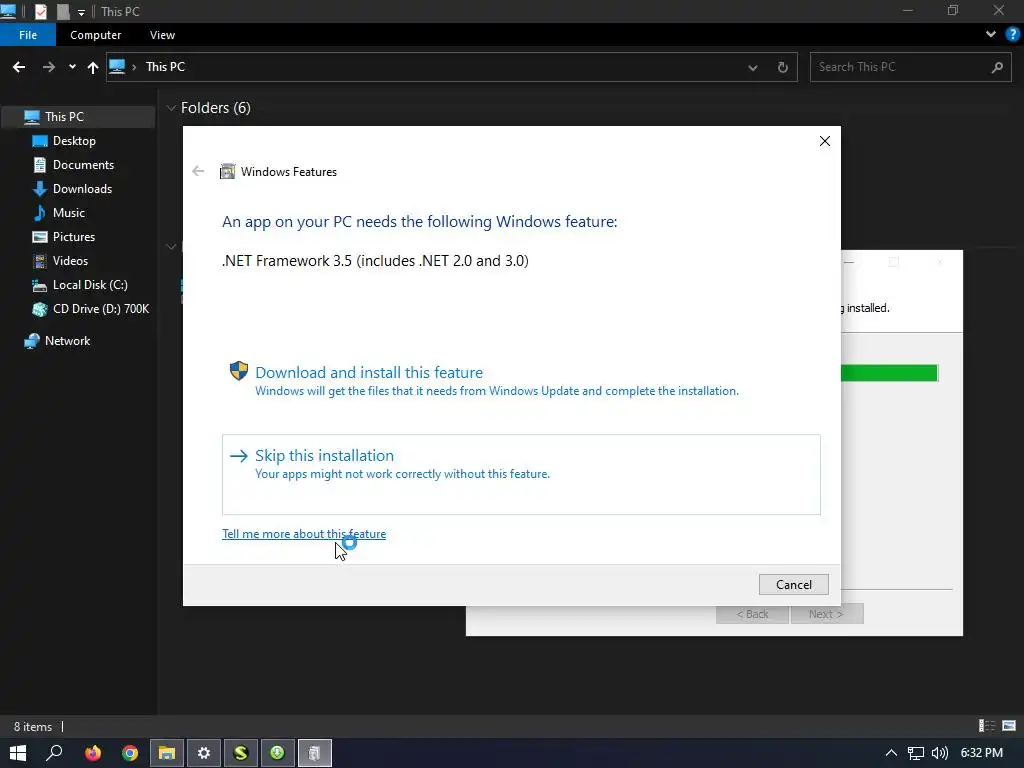
Task: Click the search magnifier icon in Explorer
Action: pos(997,67)
